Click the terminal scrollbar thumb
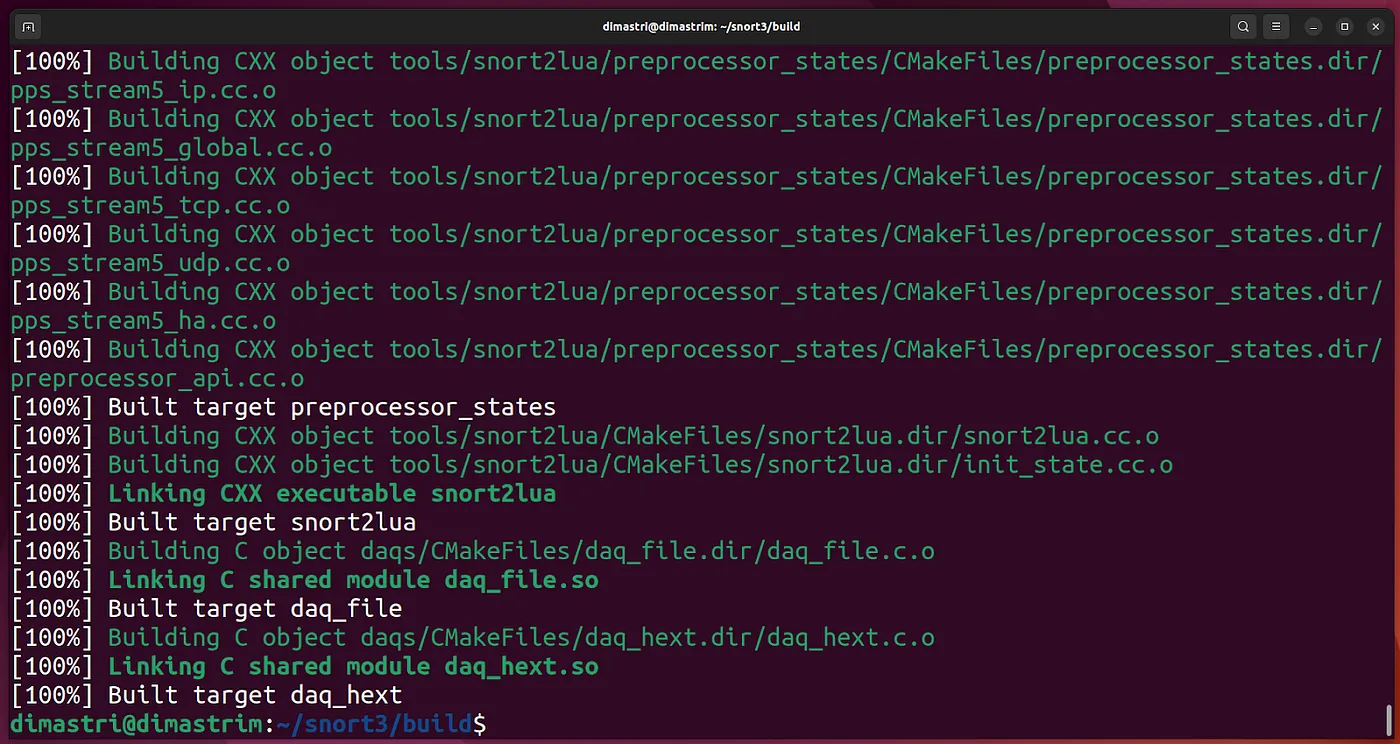Screen dimensions: 1400x744 click(x=1388, y=719)
